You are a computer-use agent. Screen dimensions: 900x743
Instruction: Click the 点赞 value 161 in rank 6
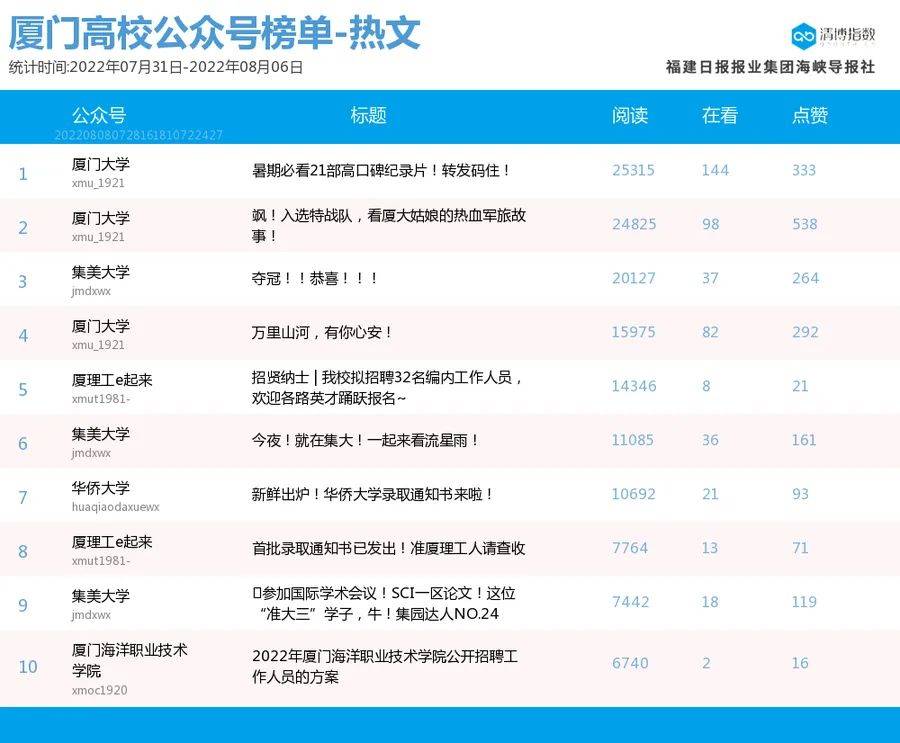(x=804, y=440)
